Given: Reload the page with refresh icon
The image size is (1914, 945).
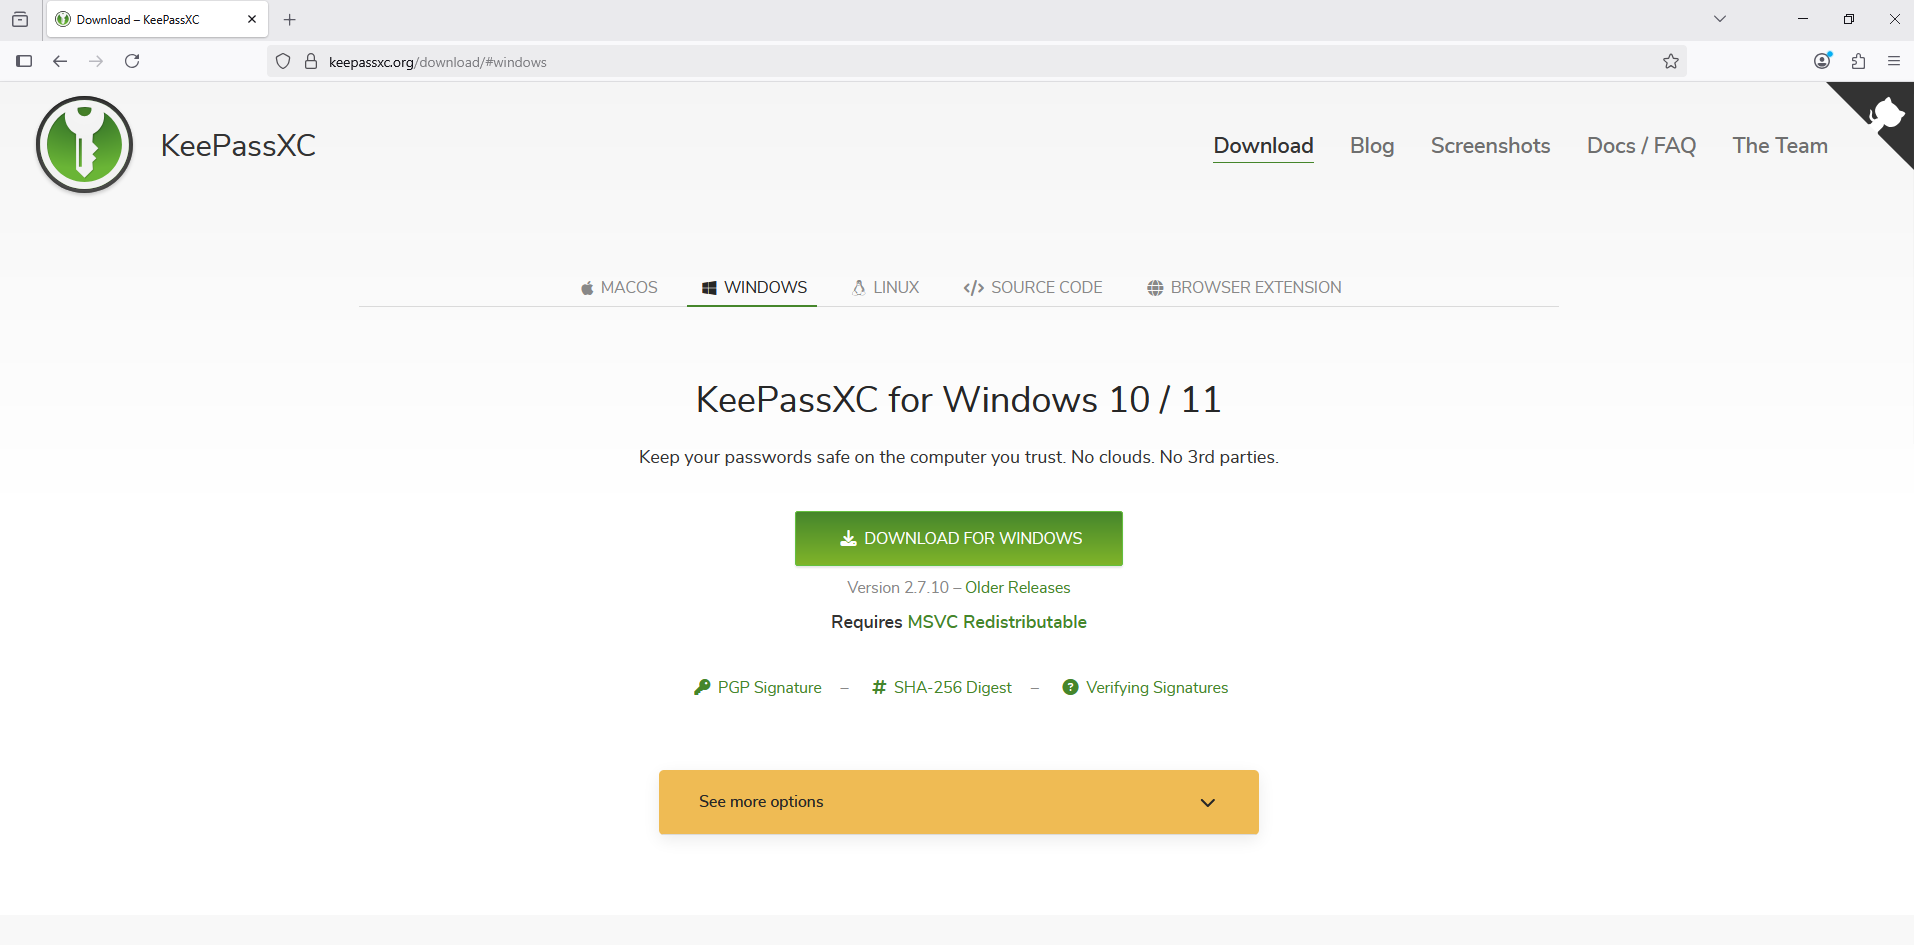Looking at the screenshot, I should point(132,61).
